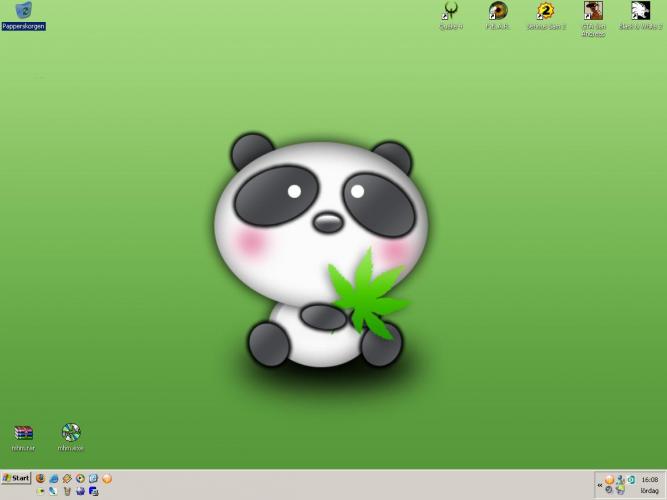
Task: Click the dark round checkmark tray icon
Action: [609, 489]
